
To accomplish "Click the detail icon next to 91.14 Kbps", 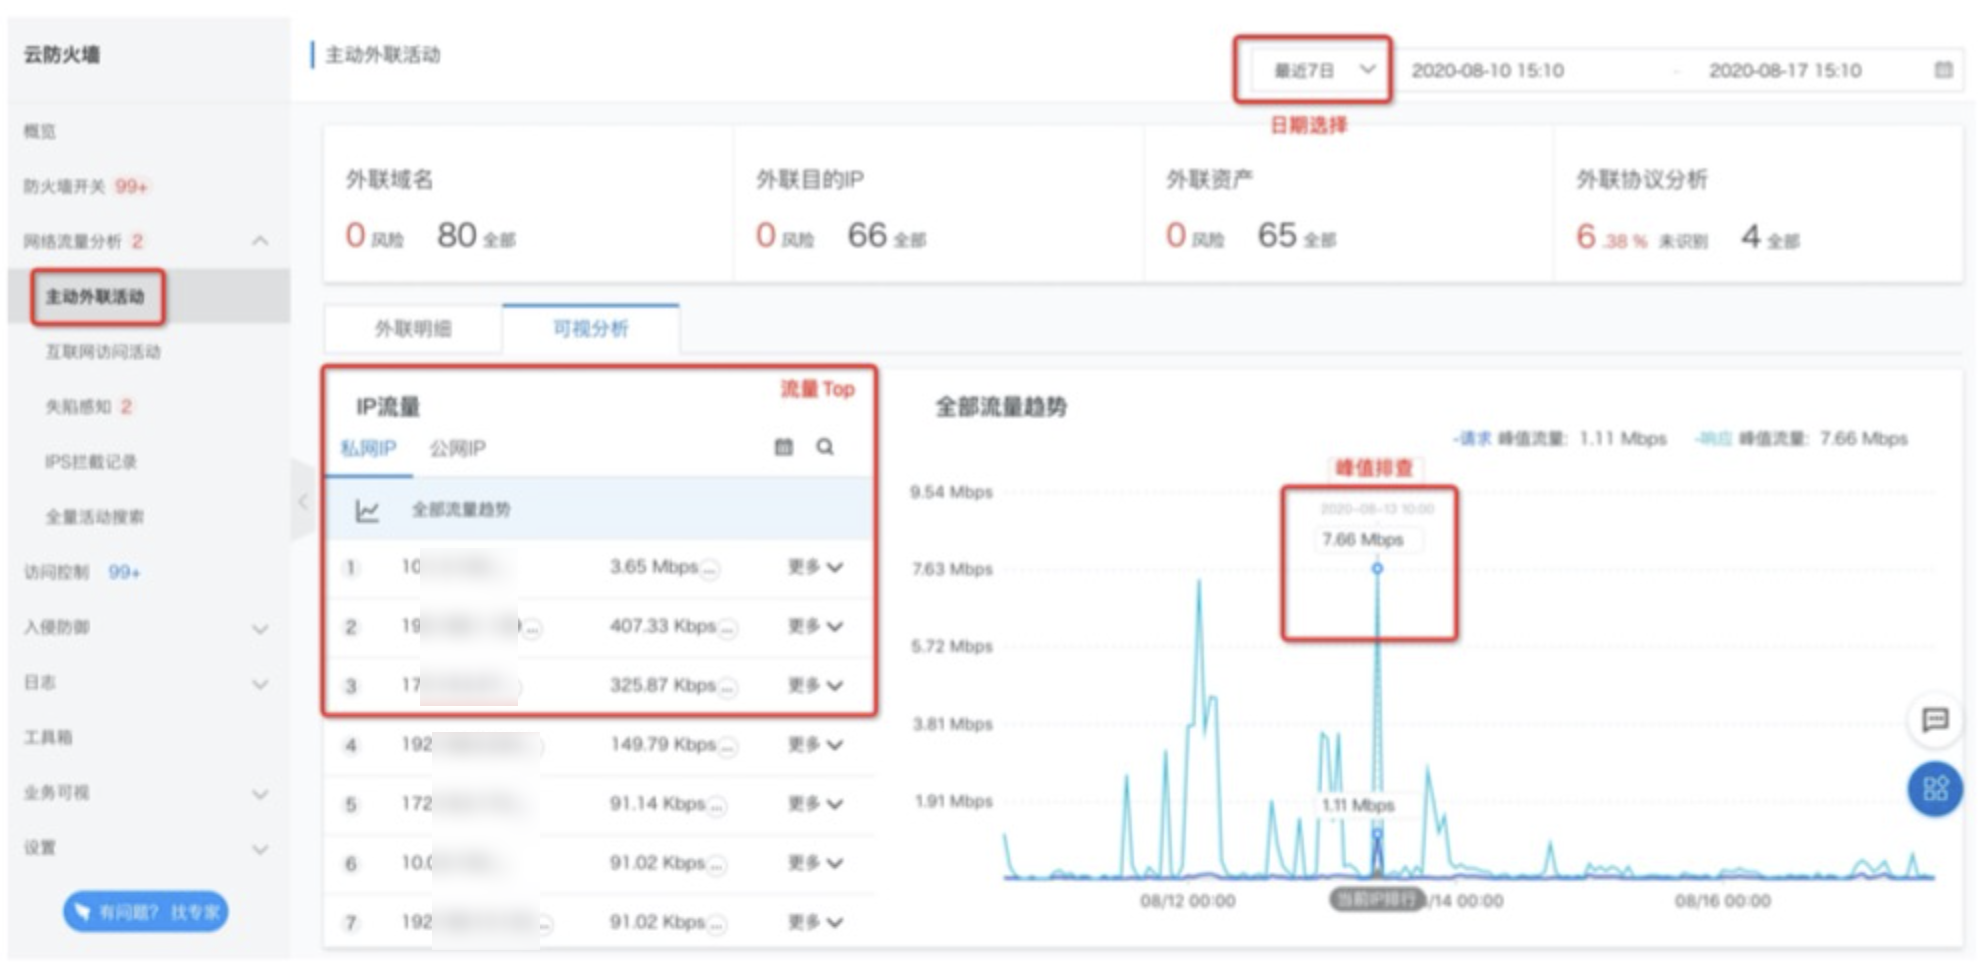I will 717,806.
